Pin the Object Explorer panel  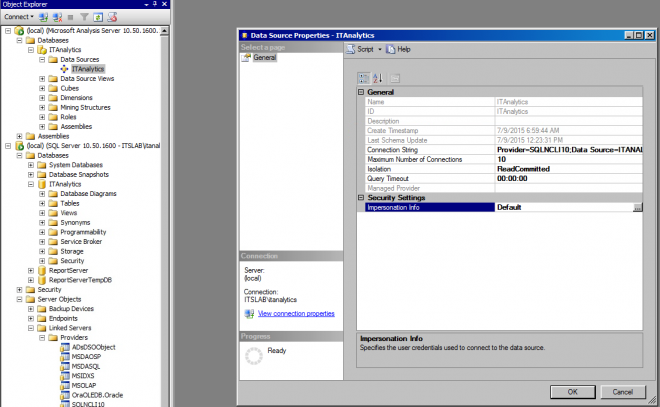coord(155,4)
